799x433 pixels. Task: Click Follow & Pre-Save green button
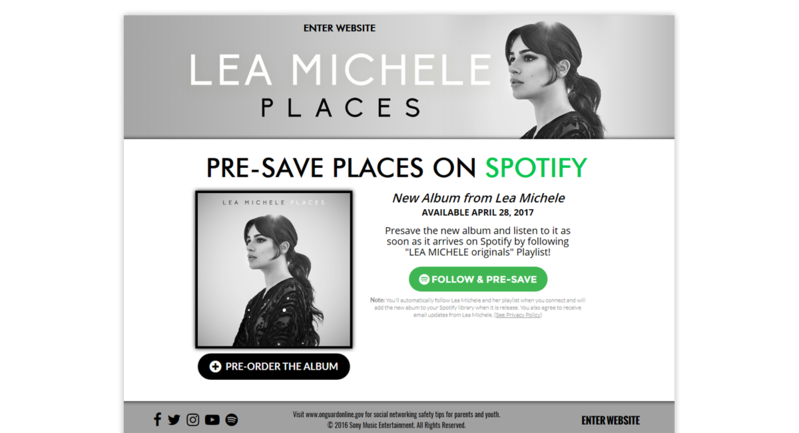pyautogui.click(x=478, y=279)
